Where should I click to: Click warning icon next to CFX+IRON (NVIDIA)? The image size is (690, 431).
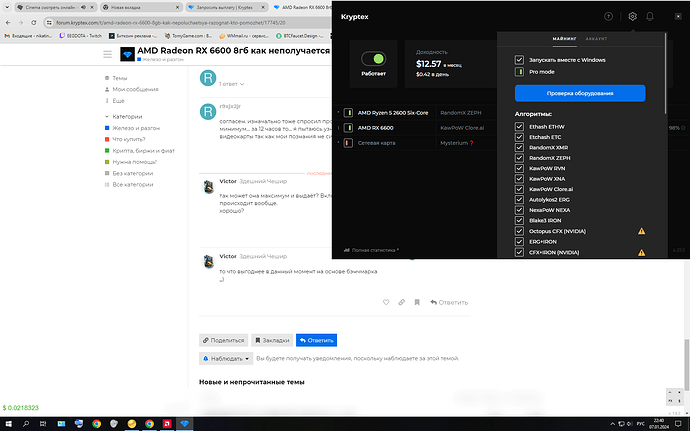point(641,252)
